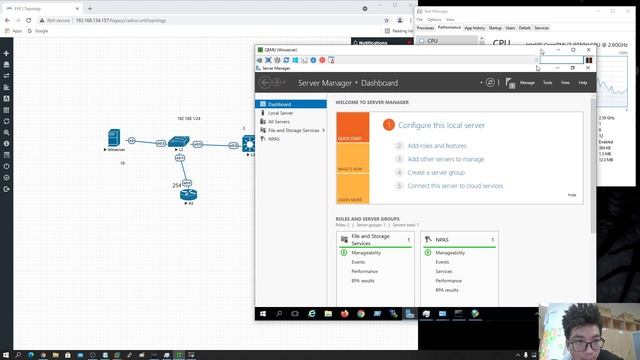Image resolution: width=640 pixels, height=360 pixels.
Task: Select Dashboard in Server Manager sidebar
Action: pos(291,104)
